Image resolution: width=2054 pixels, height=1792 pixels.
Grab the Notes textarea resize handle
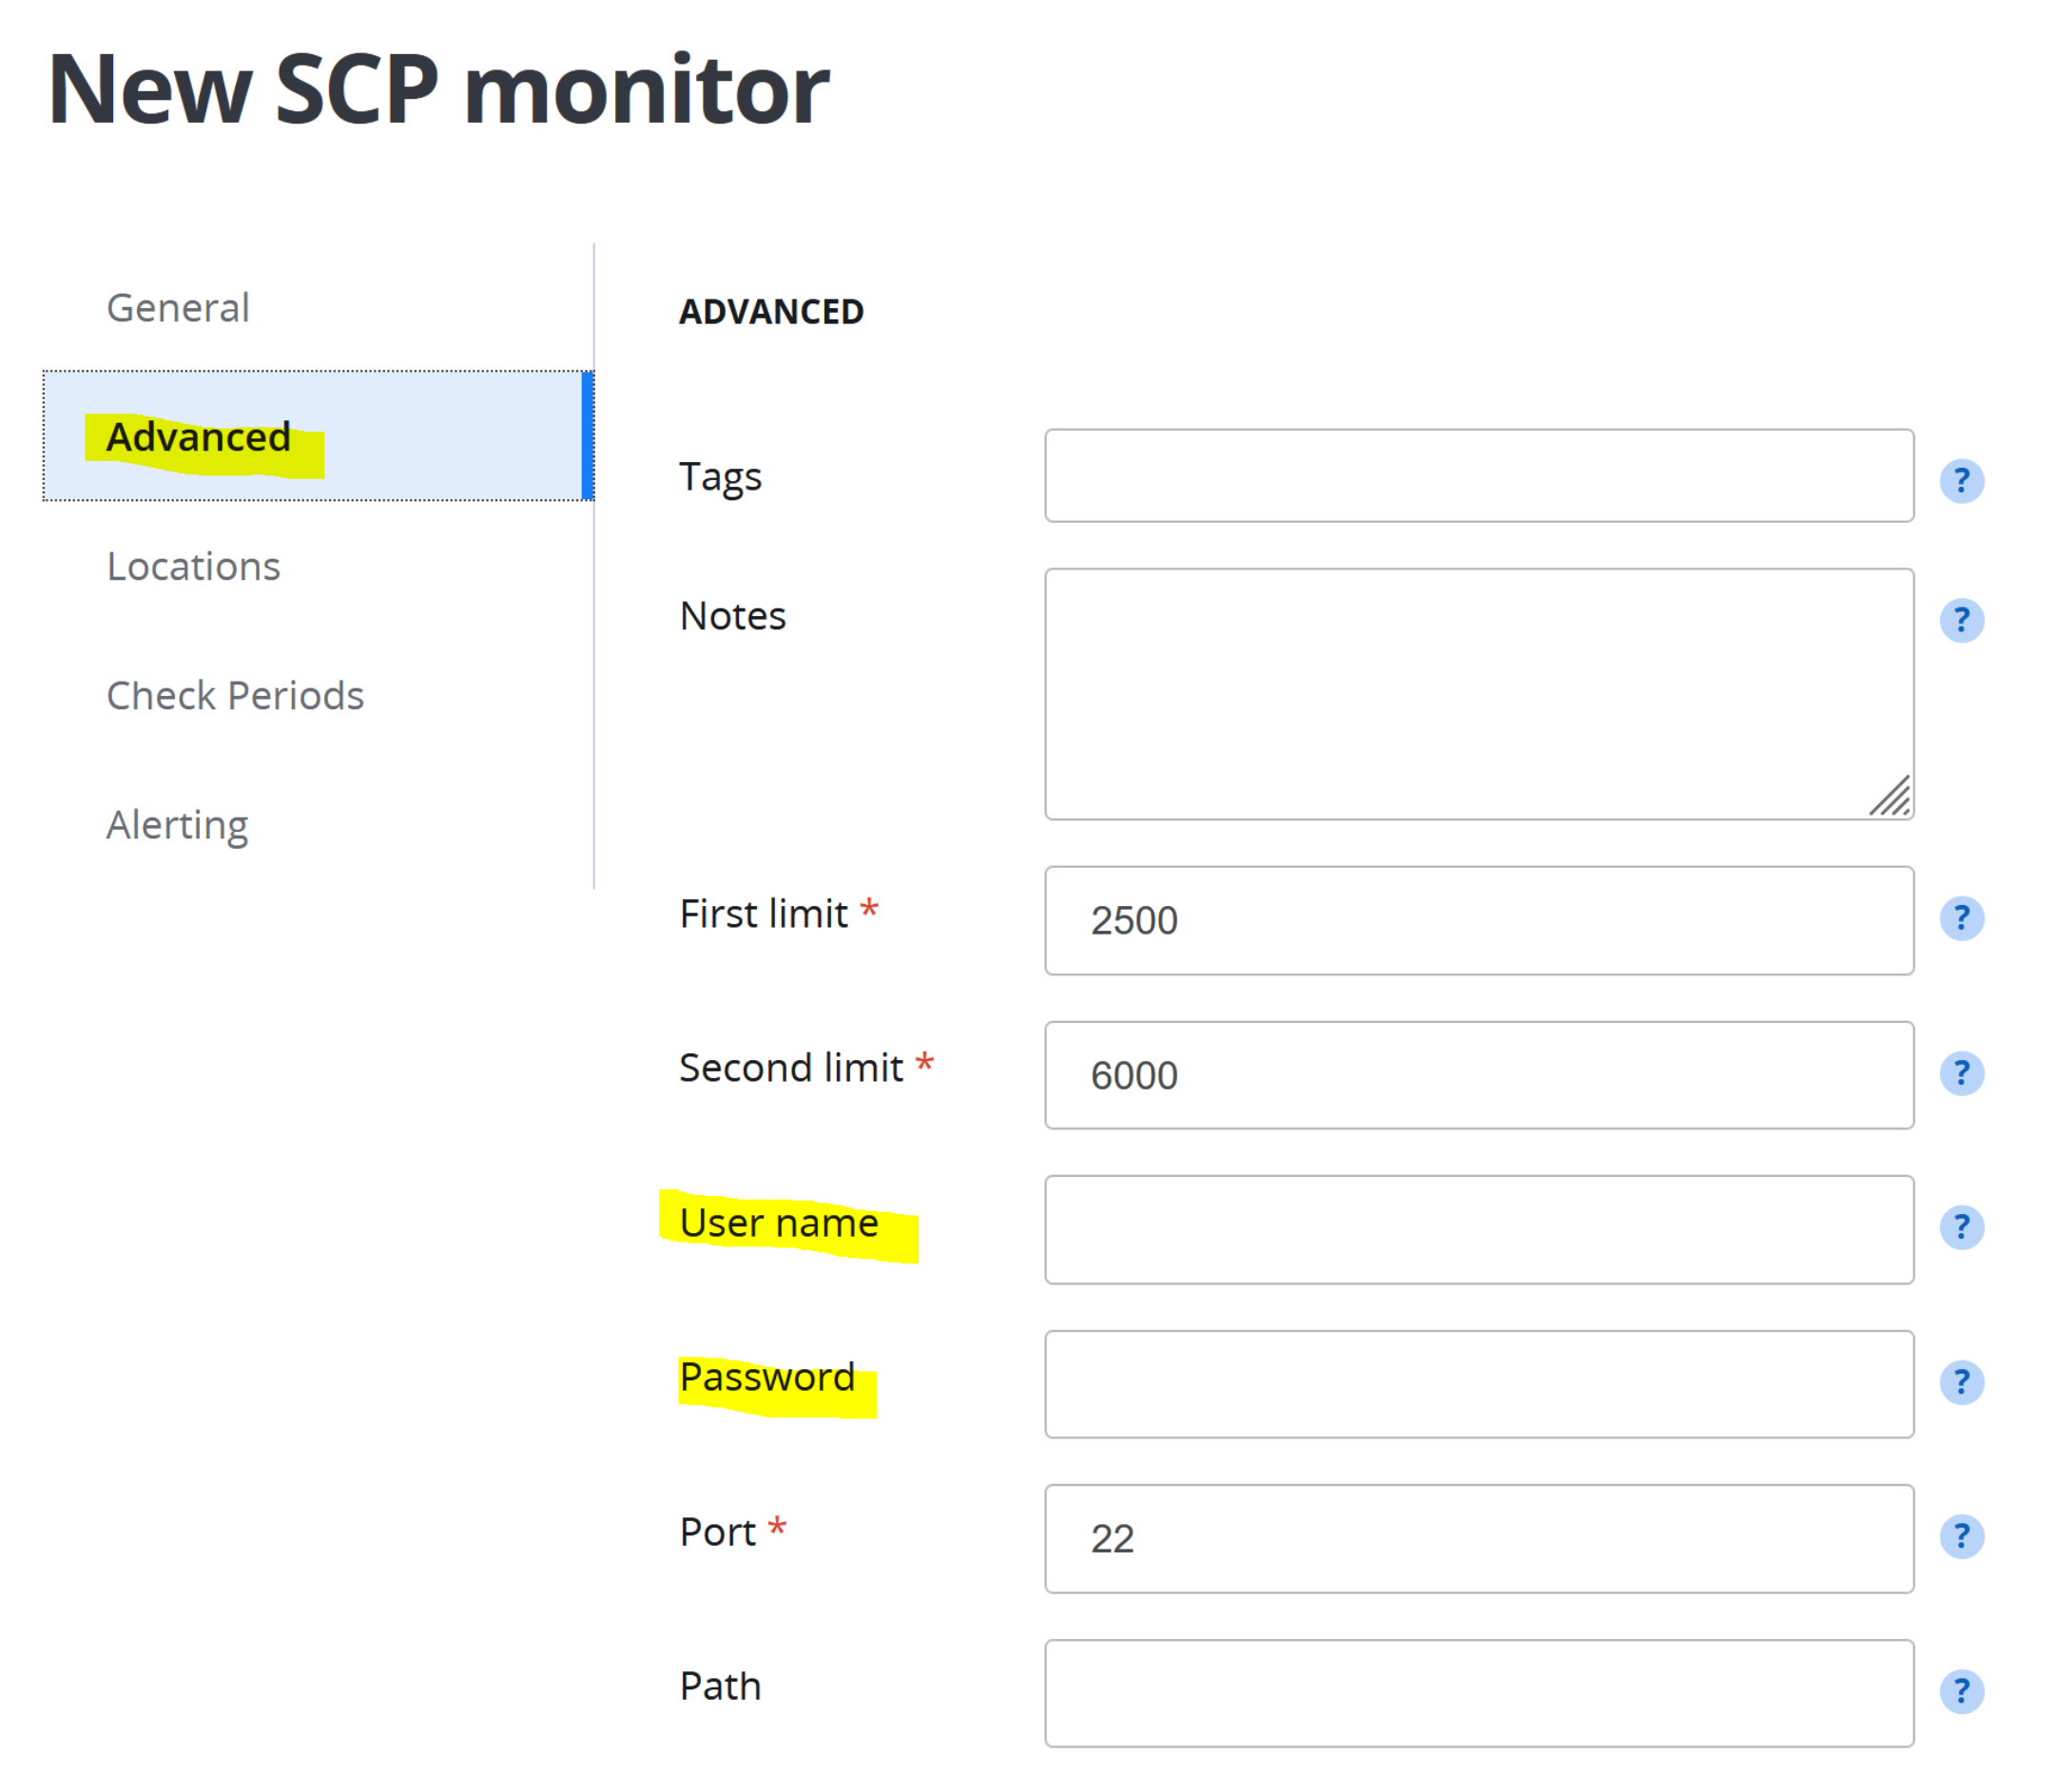1893,799
